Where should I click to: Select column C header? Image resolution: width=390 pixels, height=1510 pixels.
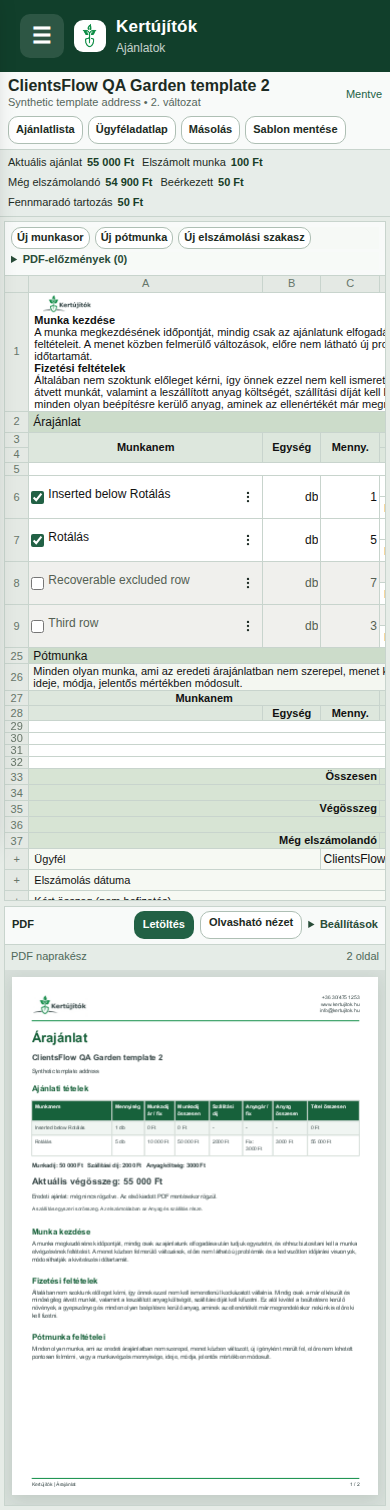(350, 284)
